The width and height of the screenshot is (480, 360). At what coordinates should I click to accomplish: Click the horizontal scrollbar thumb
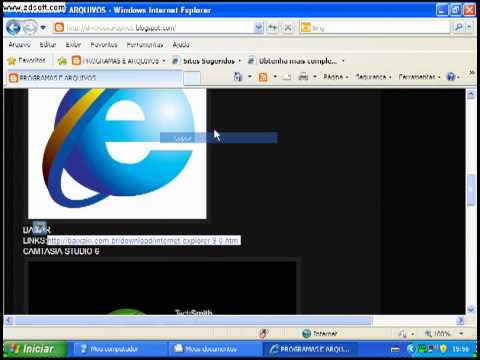pyautogui.click(x=193, y=321)
